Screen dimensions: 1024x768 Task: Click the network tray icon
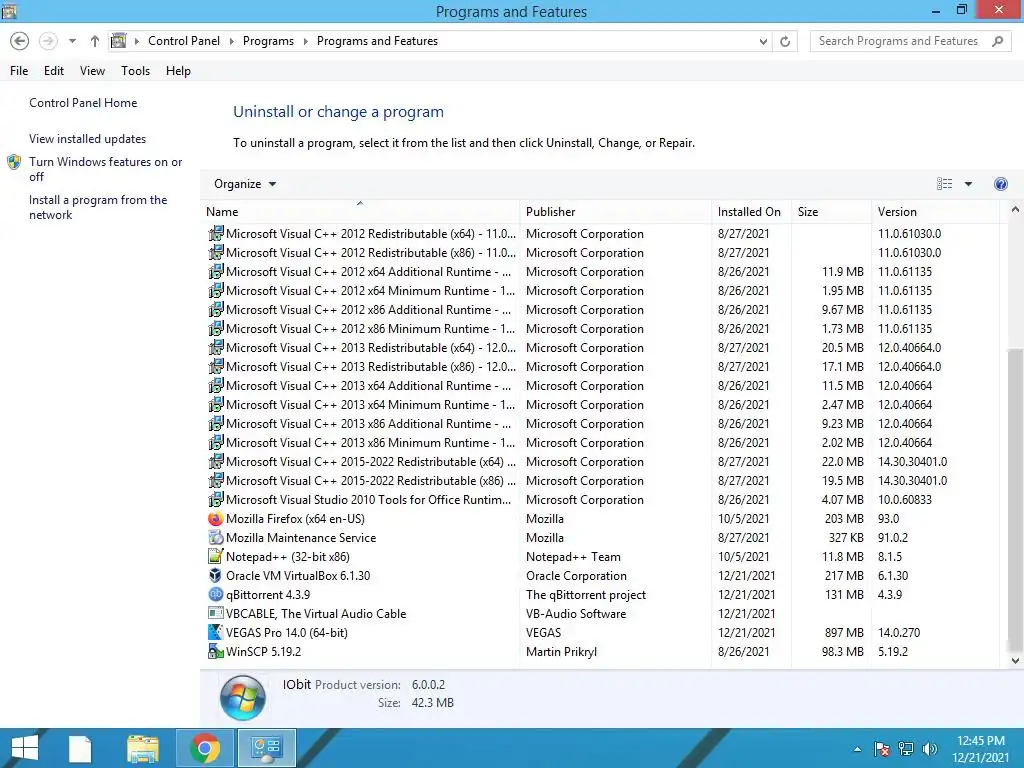pos(906,749)
